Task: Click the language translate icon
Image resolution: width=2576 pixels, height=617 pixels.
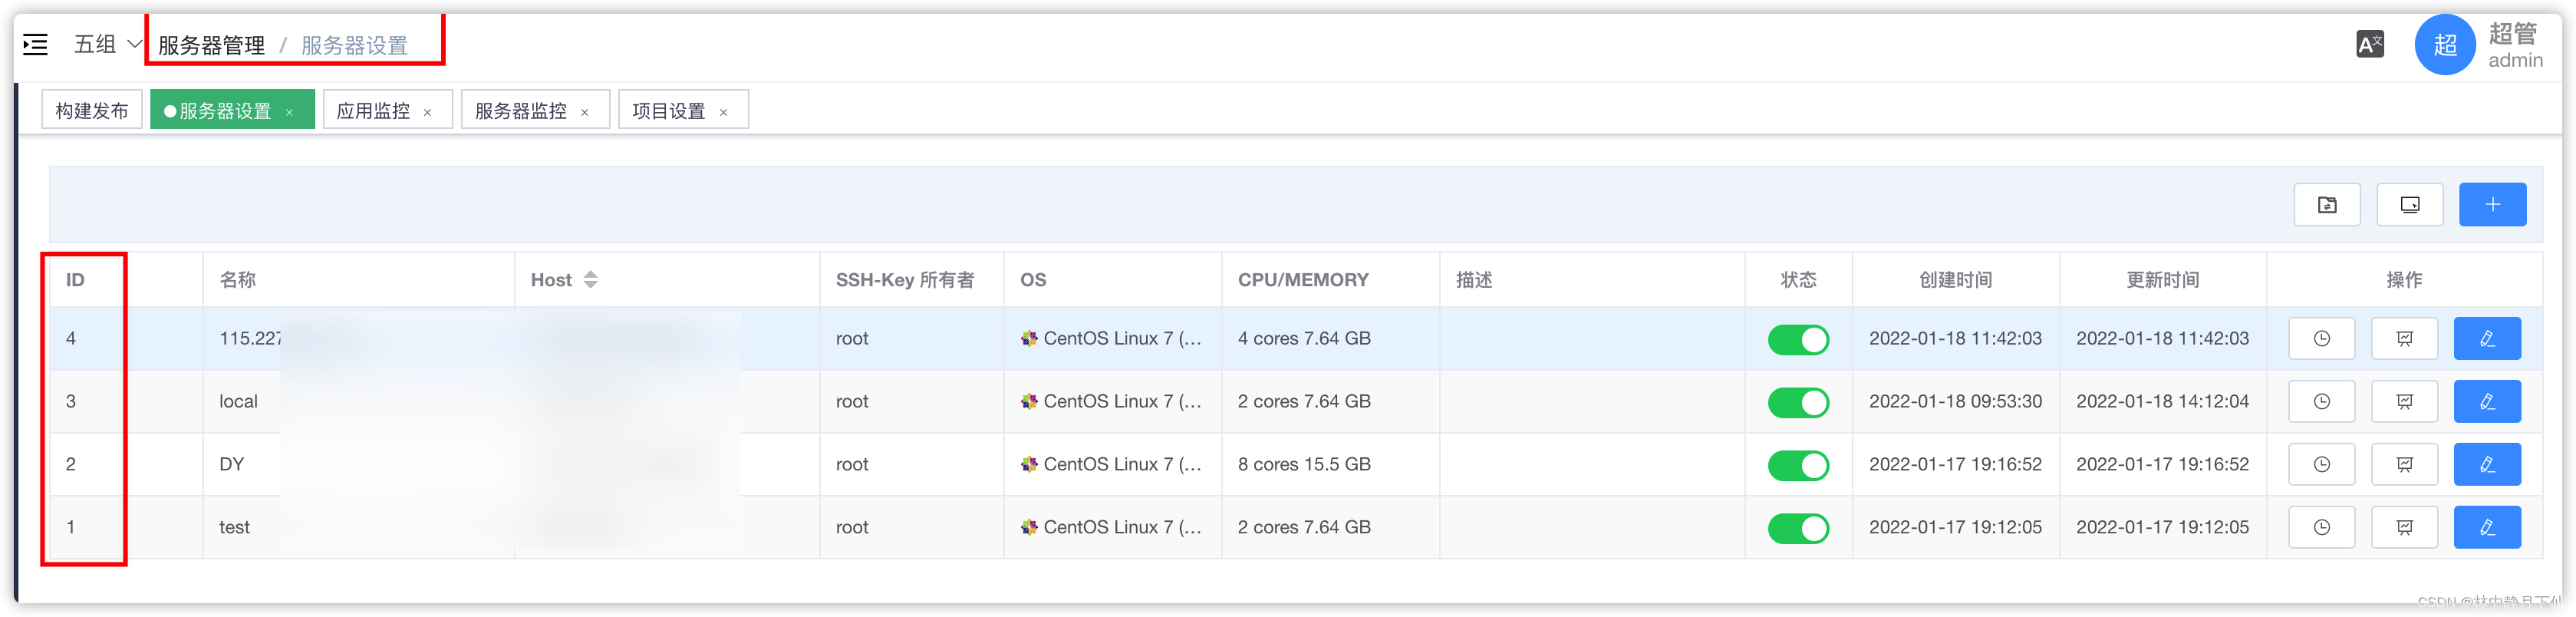Action: coord(2369,45)
